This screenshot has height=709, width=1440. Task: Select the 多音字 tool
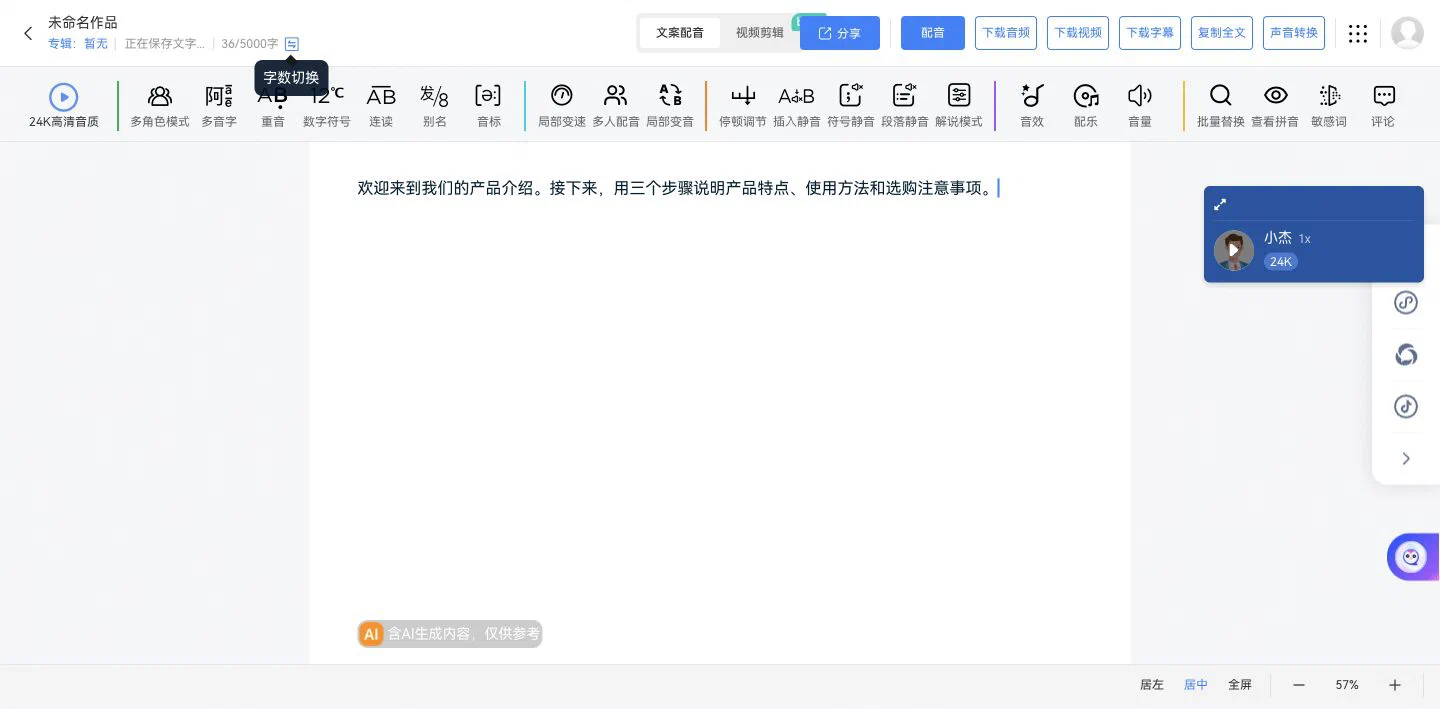pos(219,106)
